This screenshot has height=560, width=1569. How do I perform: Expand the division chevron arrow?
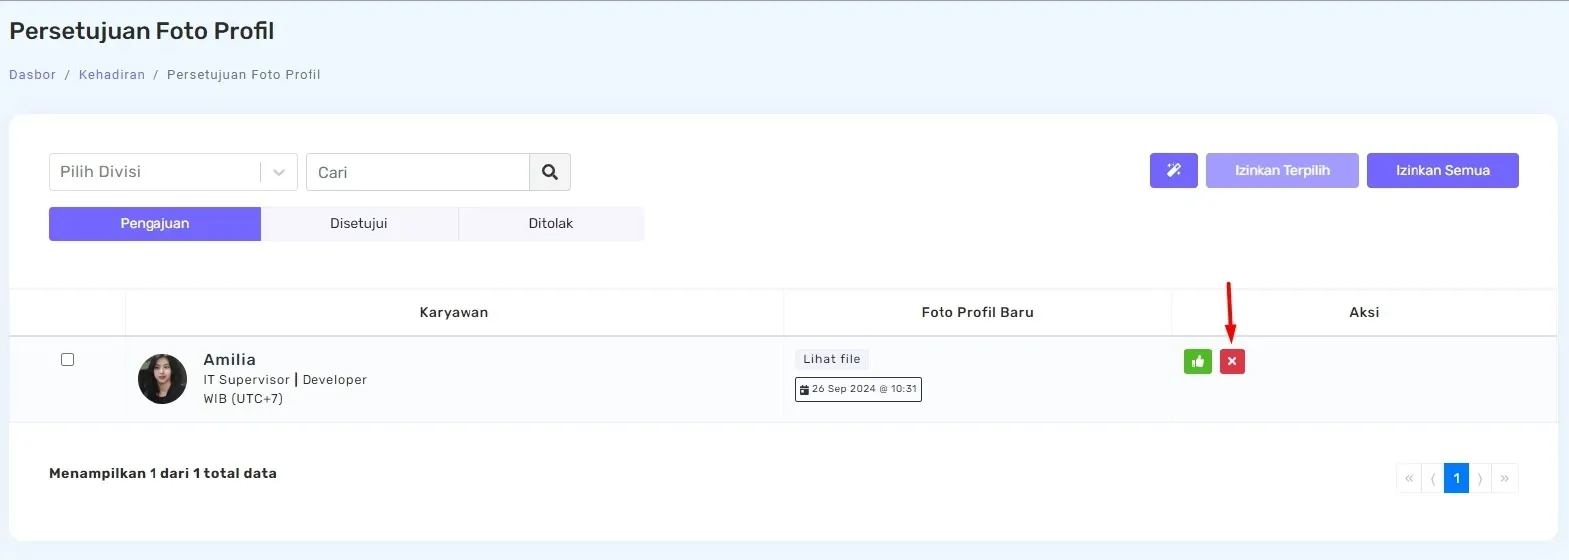[279, 172]
